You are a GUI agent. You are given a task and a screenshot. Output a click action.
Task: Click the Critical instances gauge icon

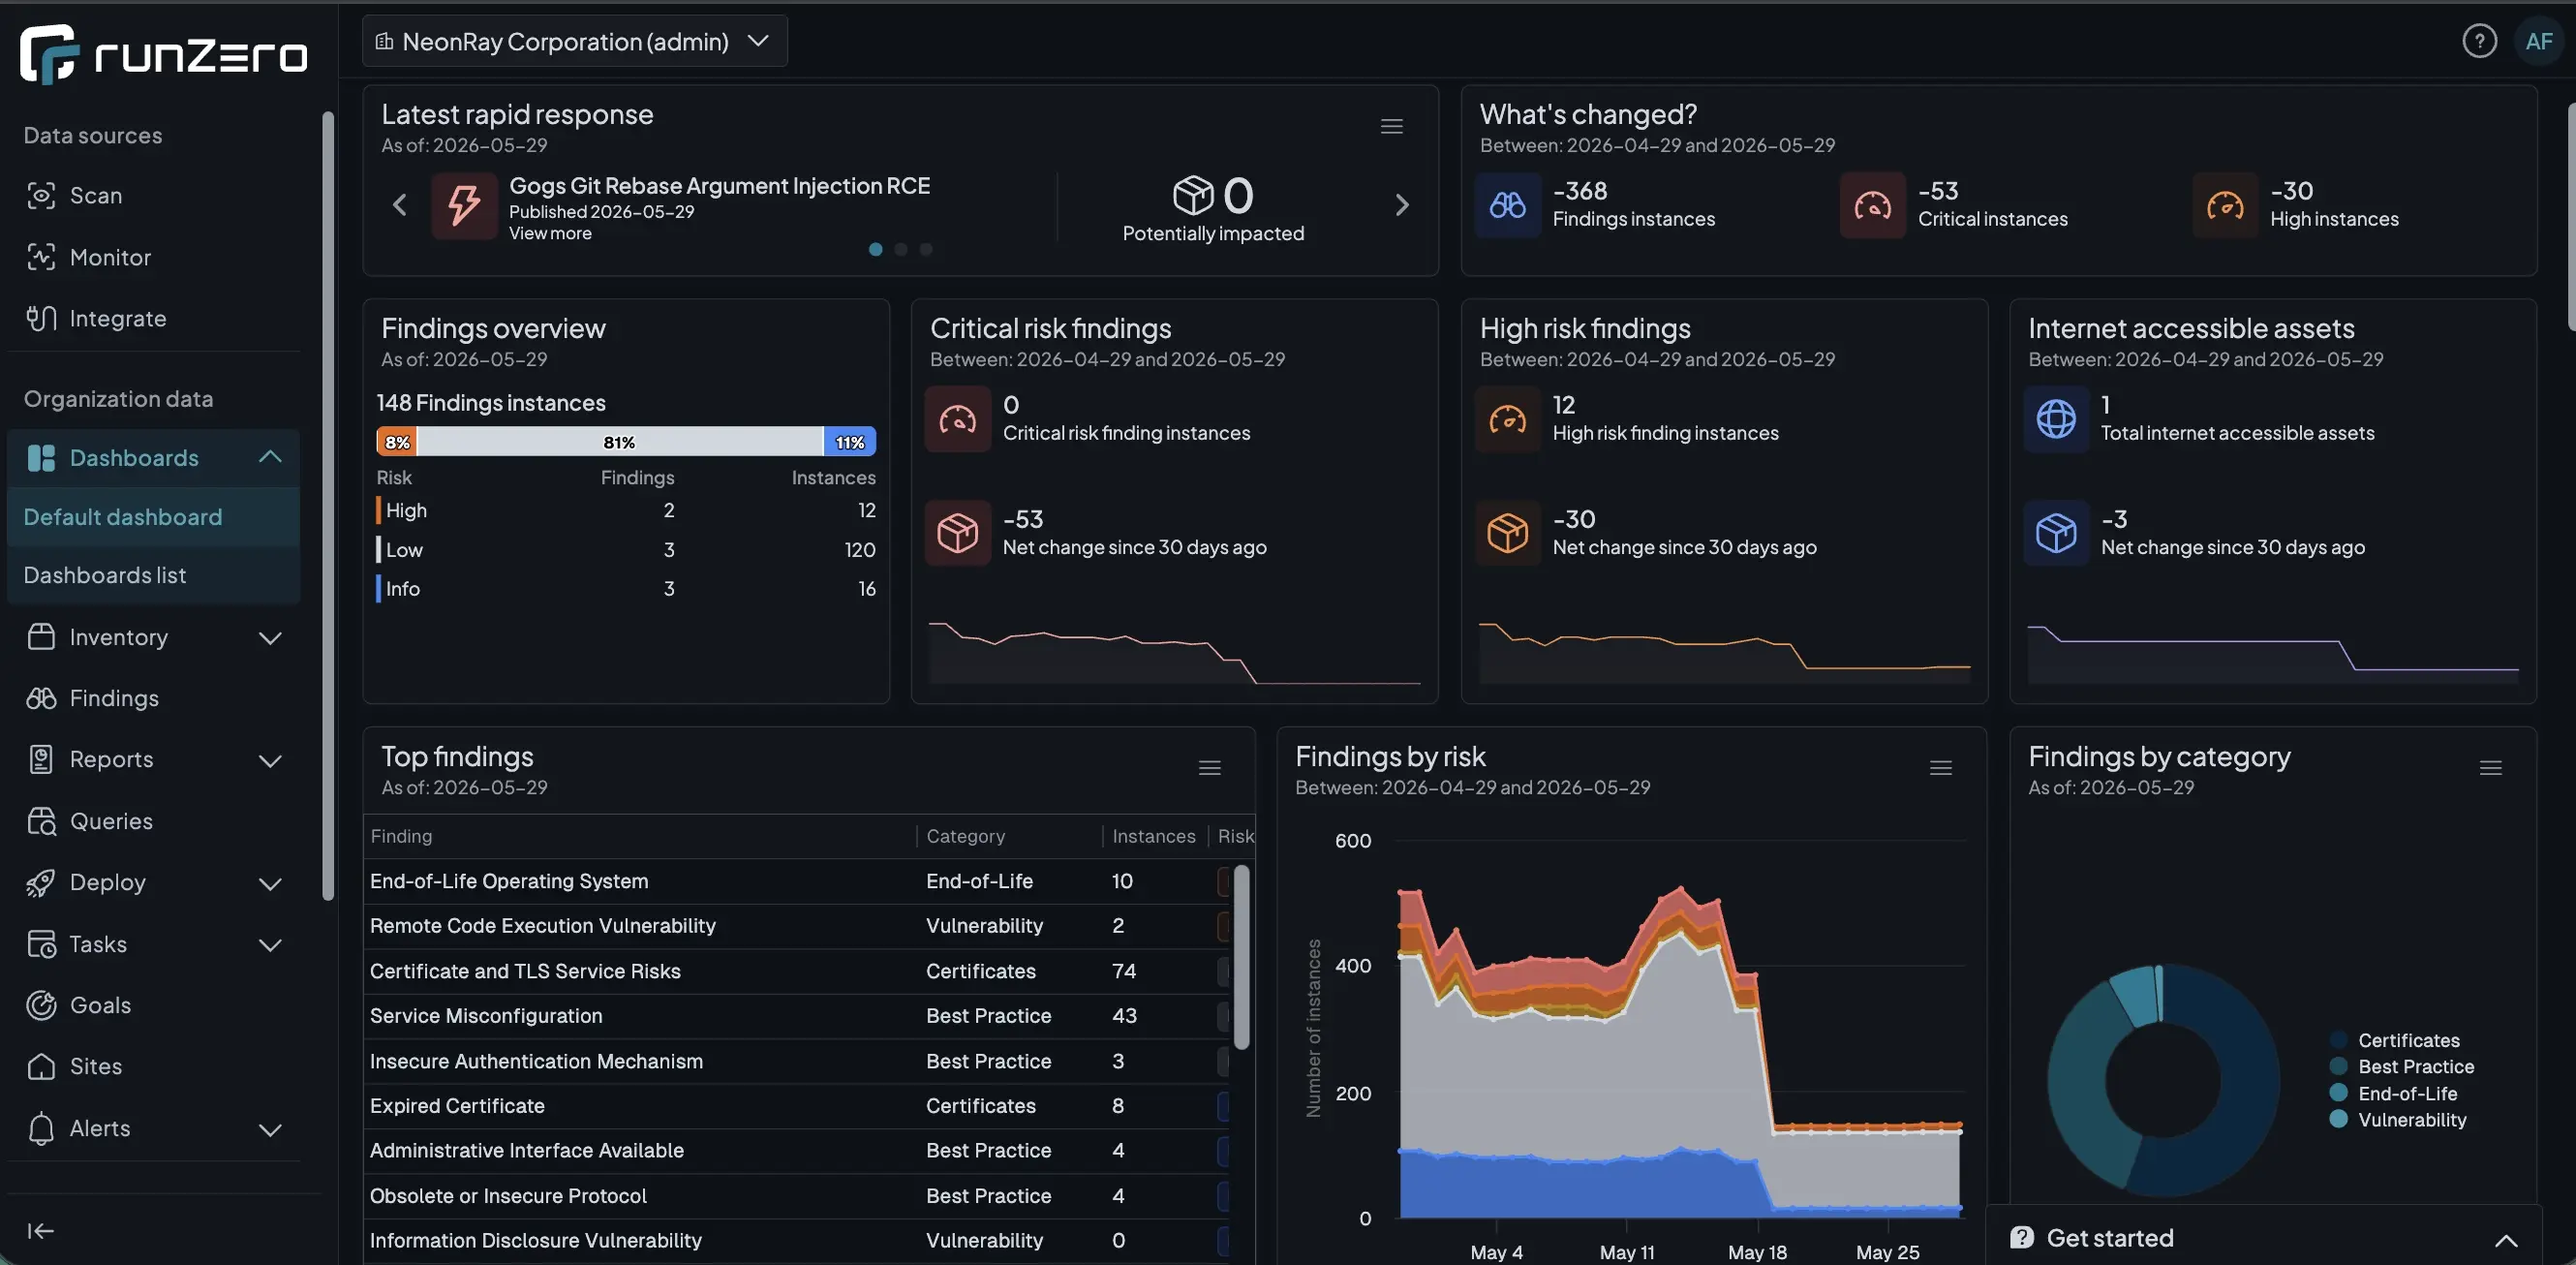coord(1873,205)
